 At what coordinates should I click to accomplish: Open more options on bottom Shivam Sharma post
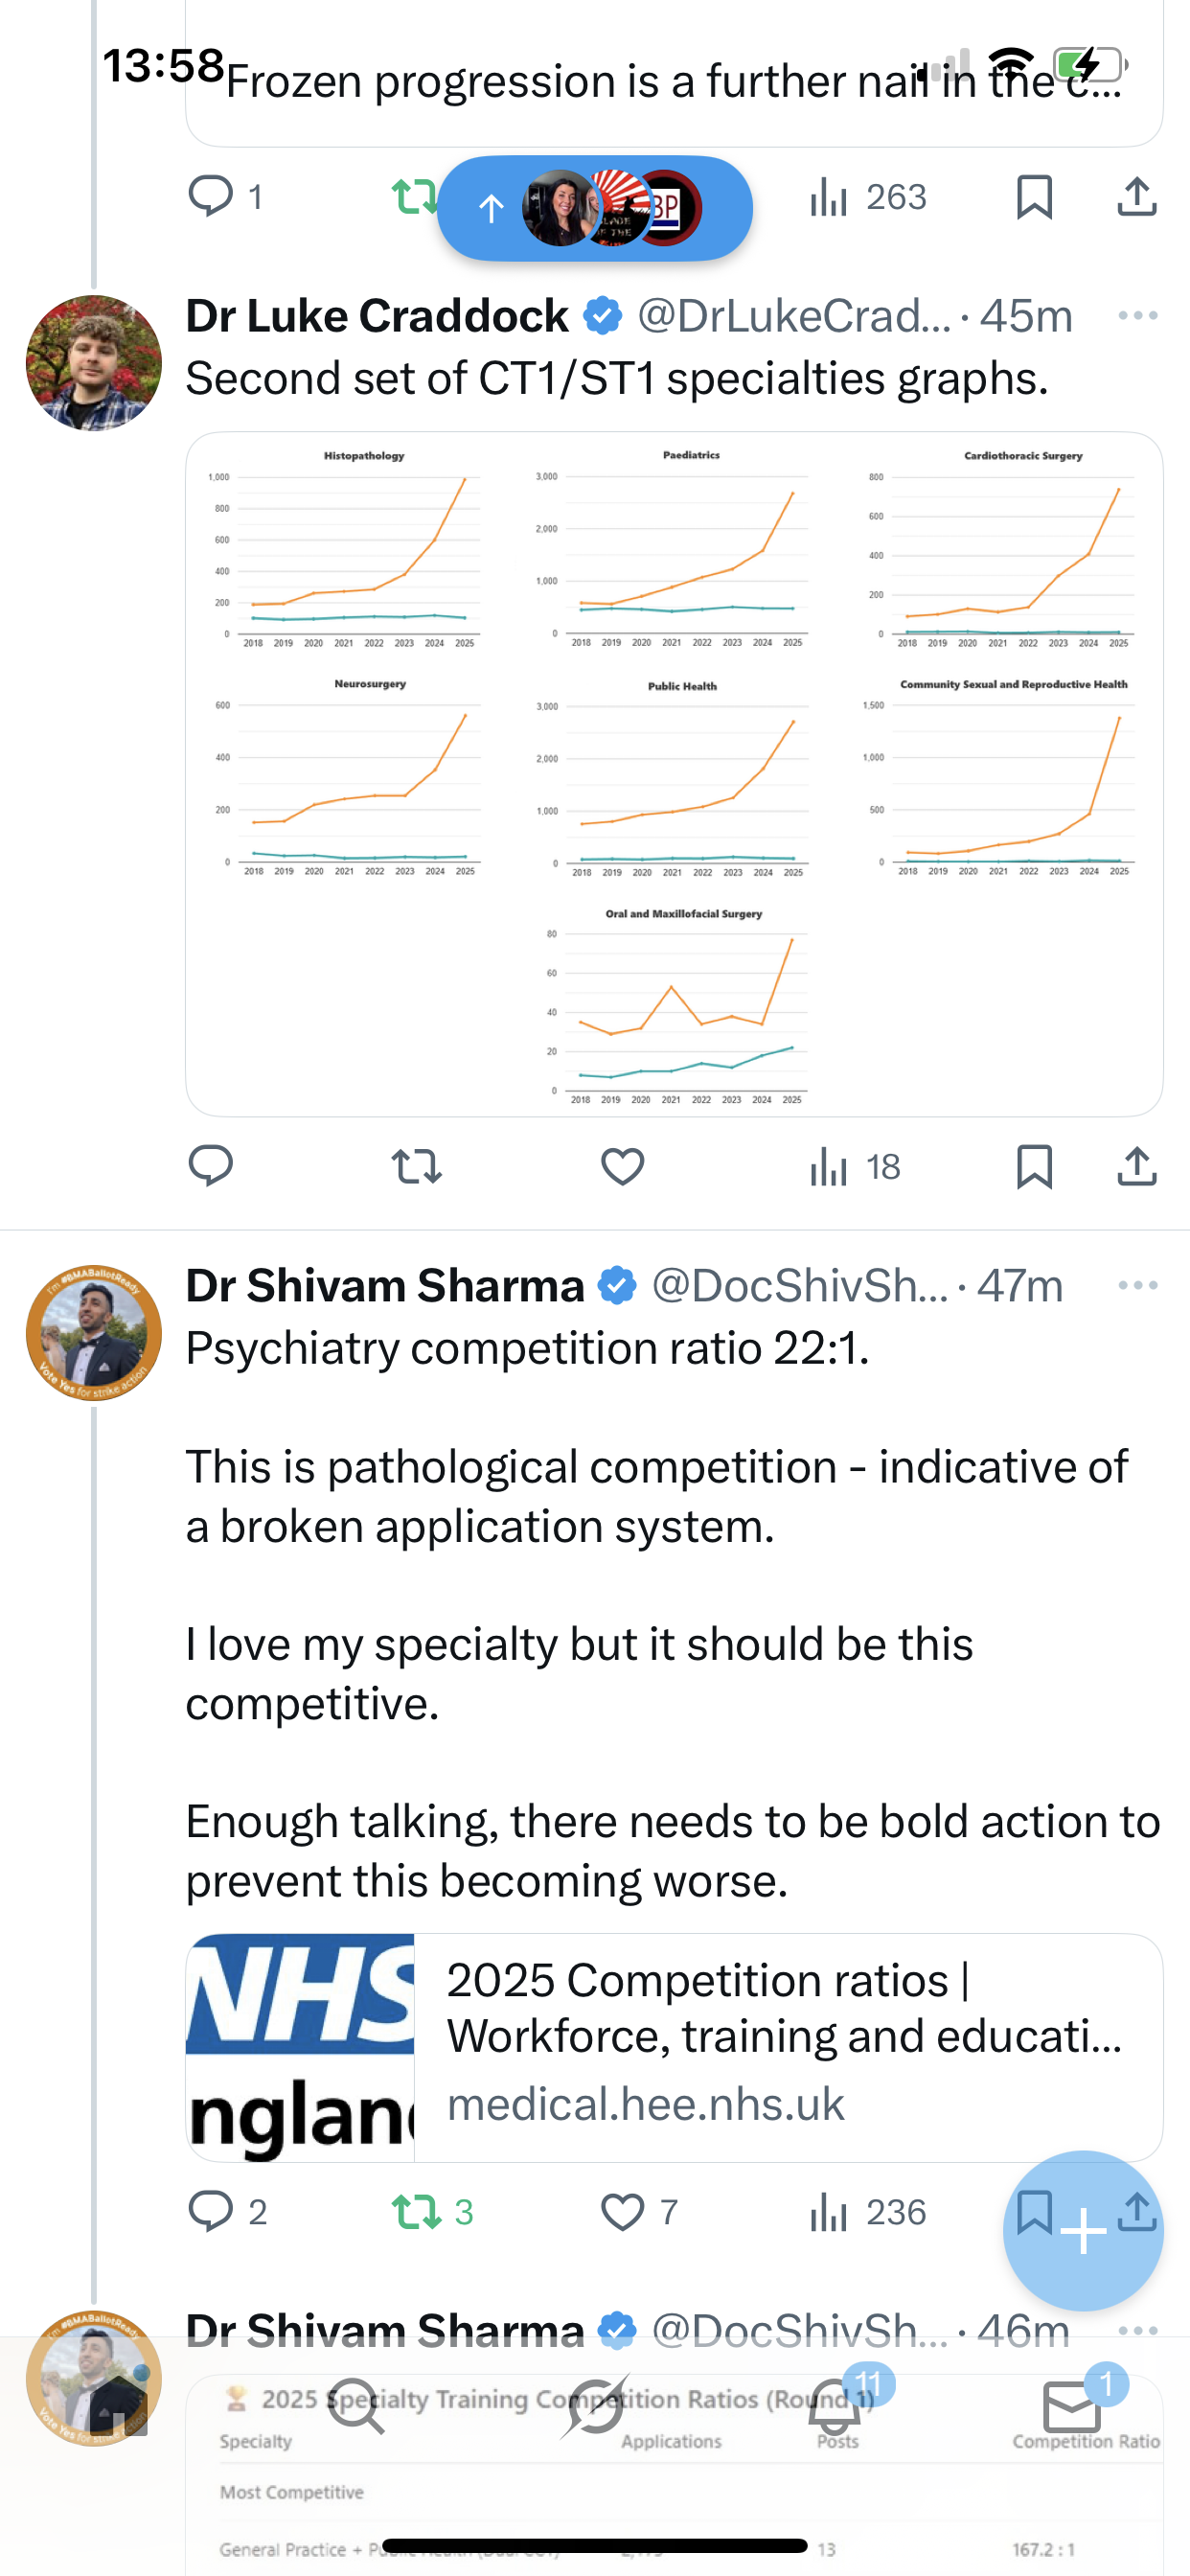point(1138,2330)
